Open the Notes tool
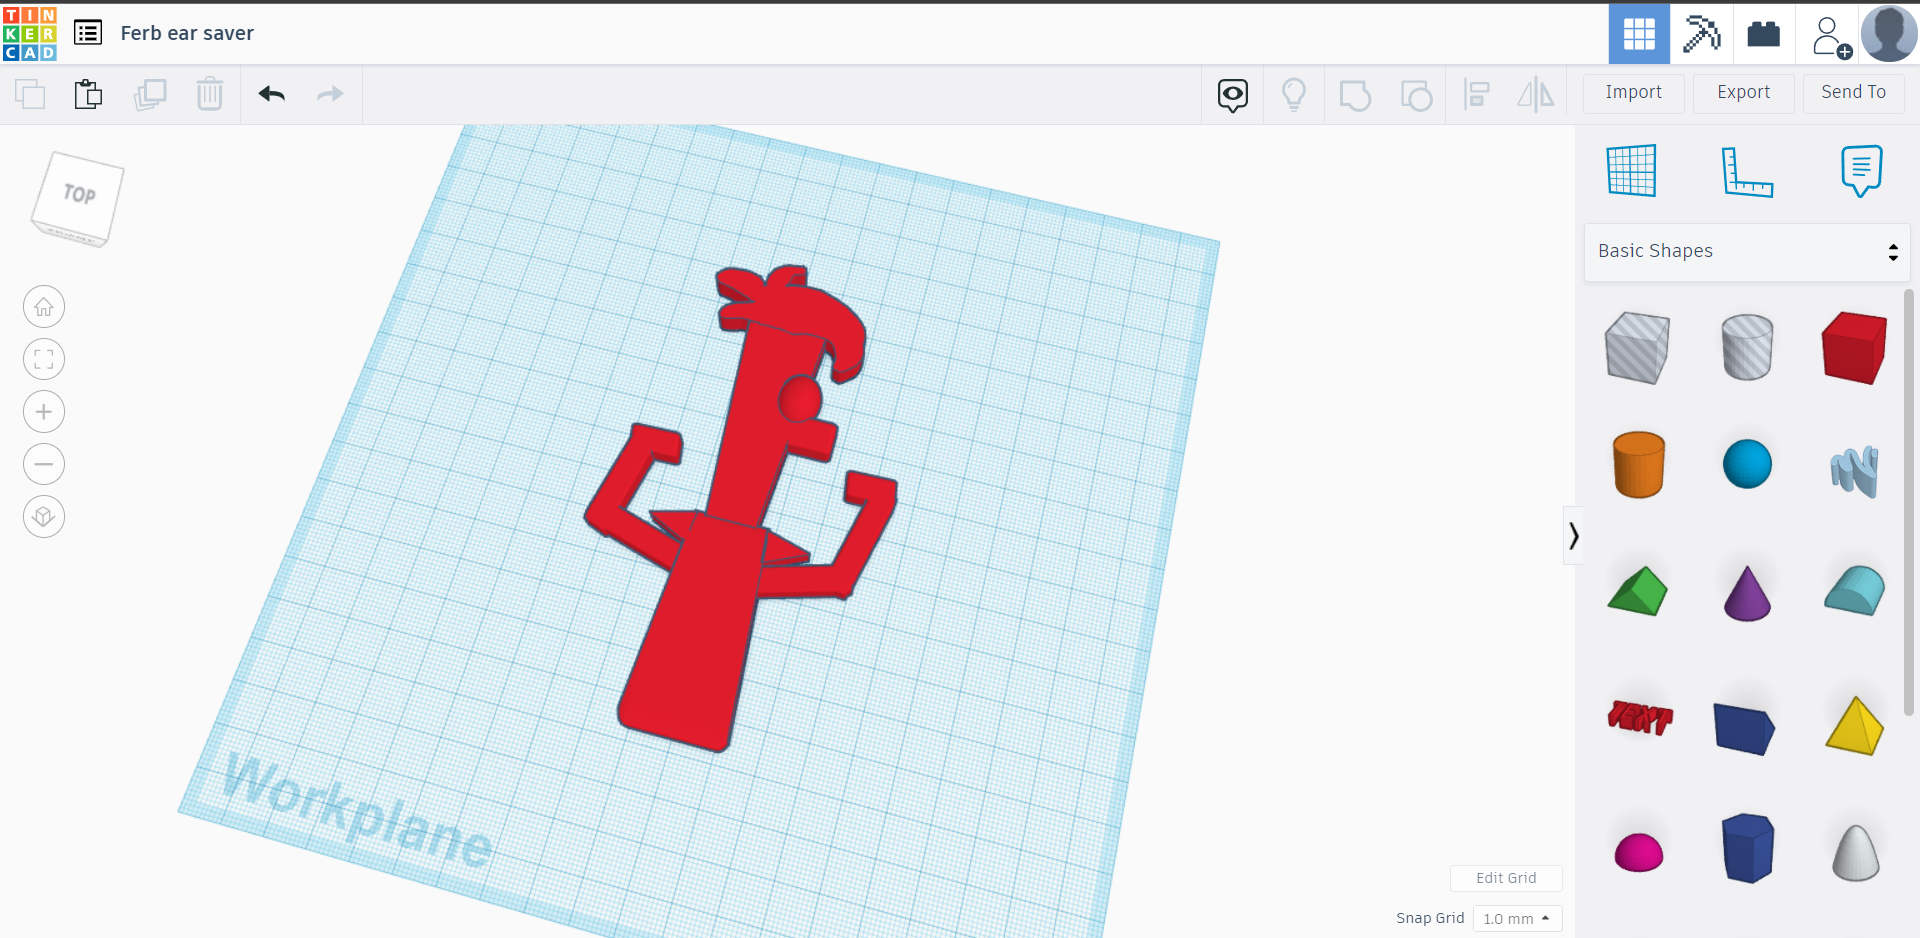This screenshot has width=1920, height=938. [x=1861, y=170]
